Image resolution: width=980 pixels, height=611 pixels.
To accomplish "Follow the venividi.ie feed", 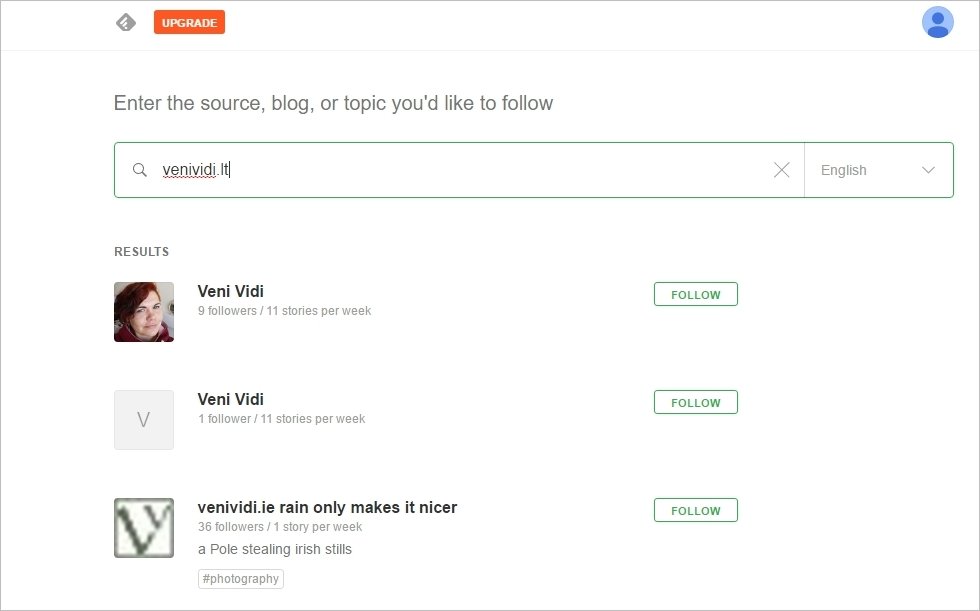I will (695, 510).
